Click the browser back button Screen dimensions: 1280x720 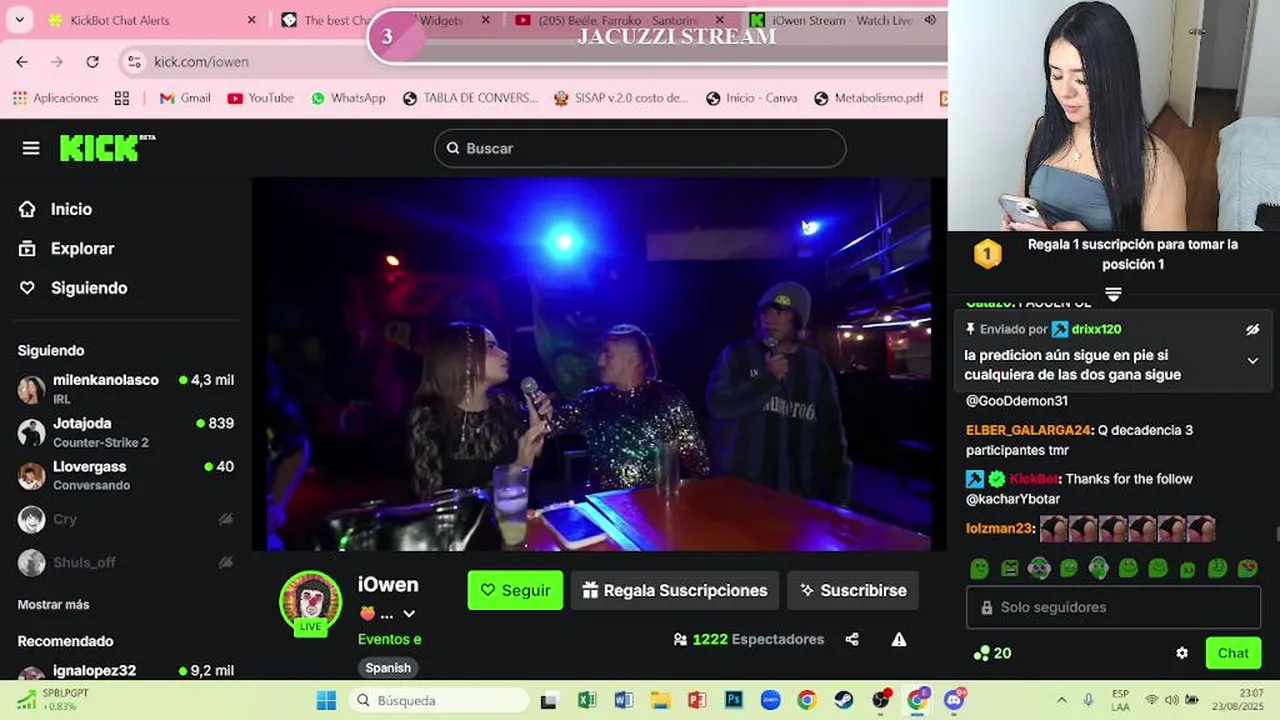click(x=22, y=61)
